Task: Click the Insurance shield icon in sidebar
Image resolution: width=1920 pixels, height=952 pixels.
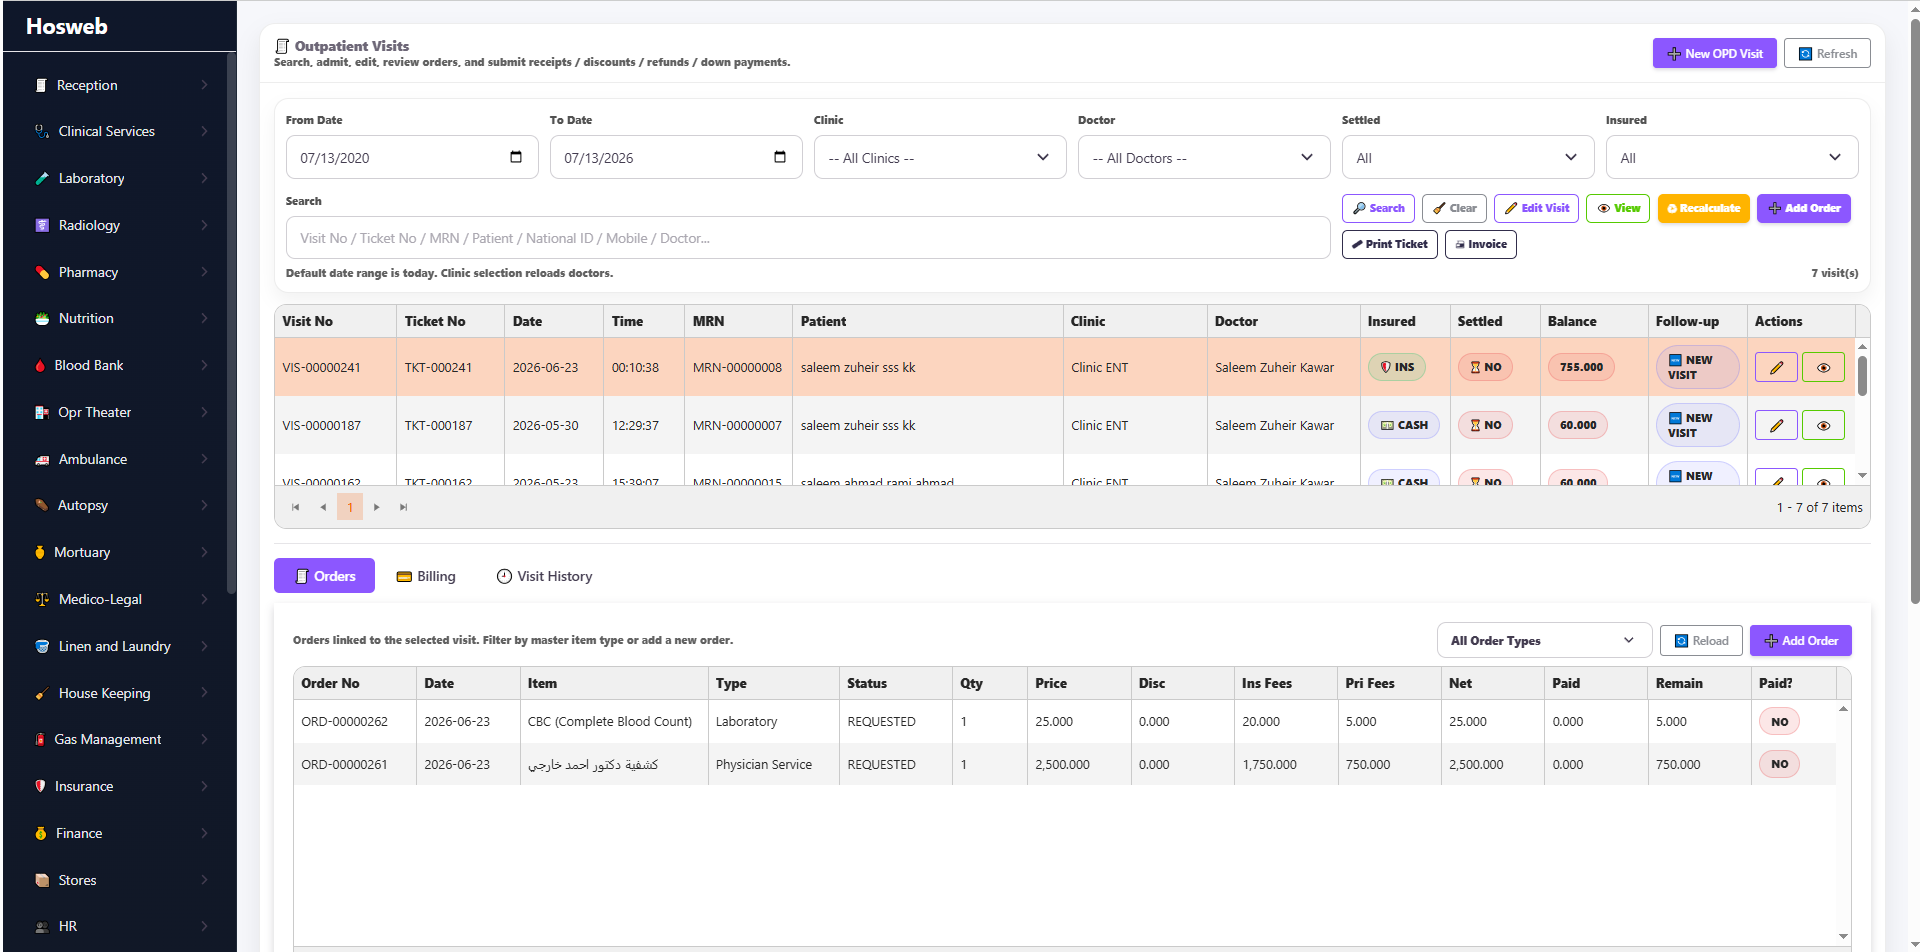Action: tap(40, 786)
